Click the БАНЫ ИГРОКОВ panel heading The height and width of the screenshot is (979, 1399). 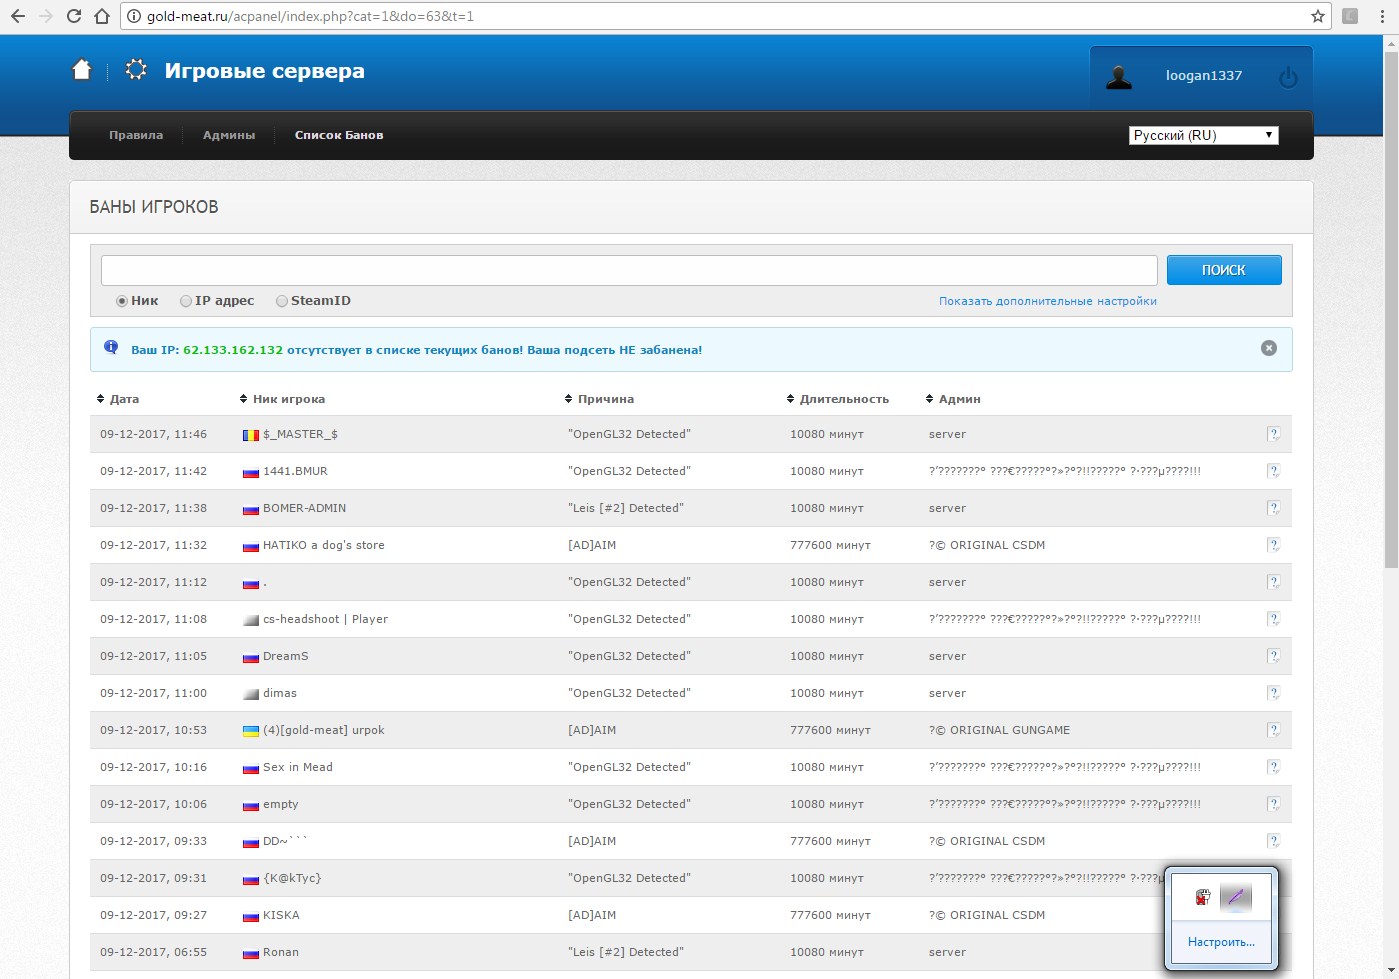[x=154, y=207]
